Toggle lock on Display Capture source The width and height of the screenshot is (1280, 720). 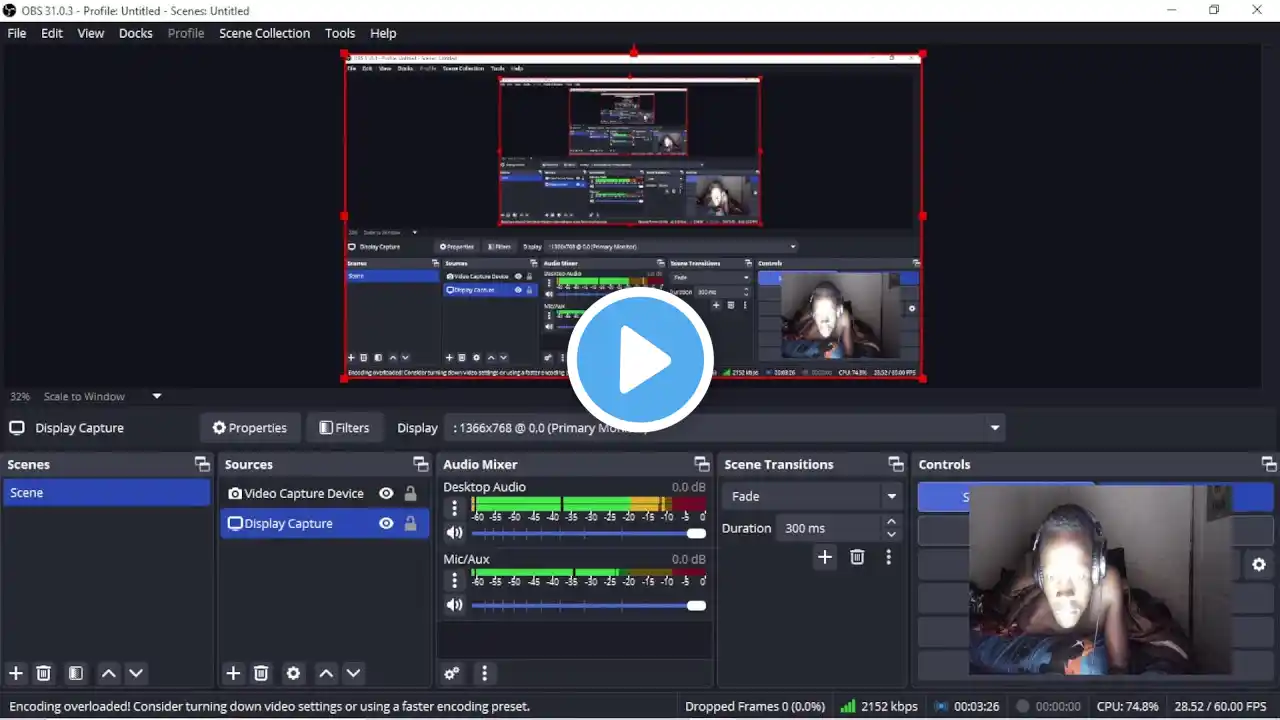[x=410, y=524]
